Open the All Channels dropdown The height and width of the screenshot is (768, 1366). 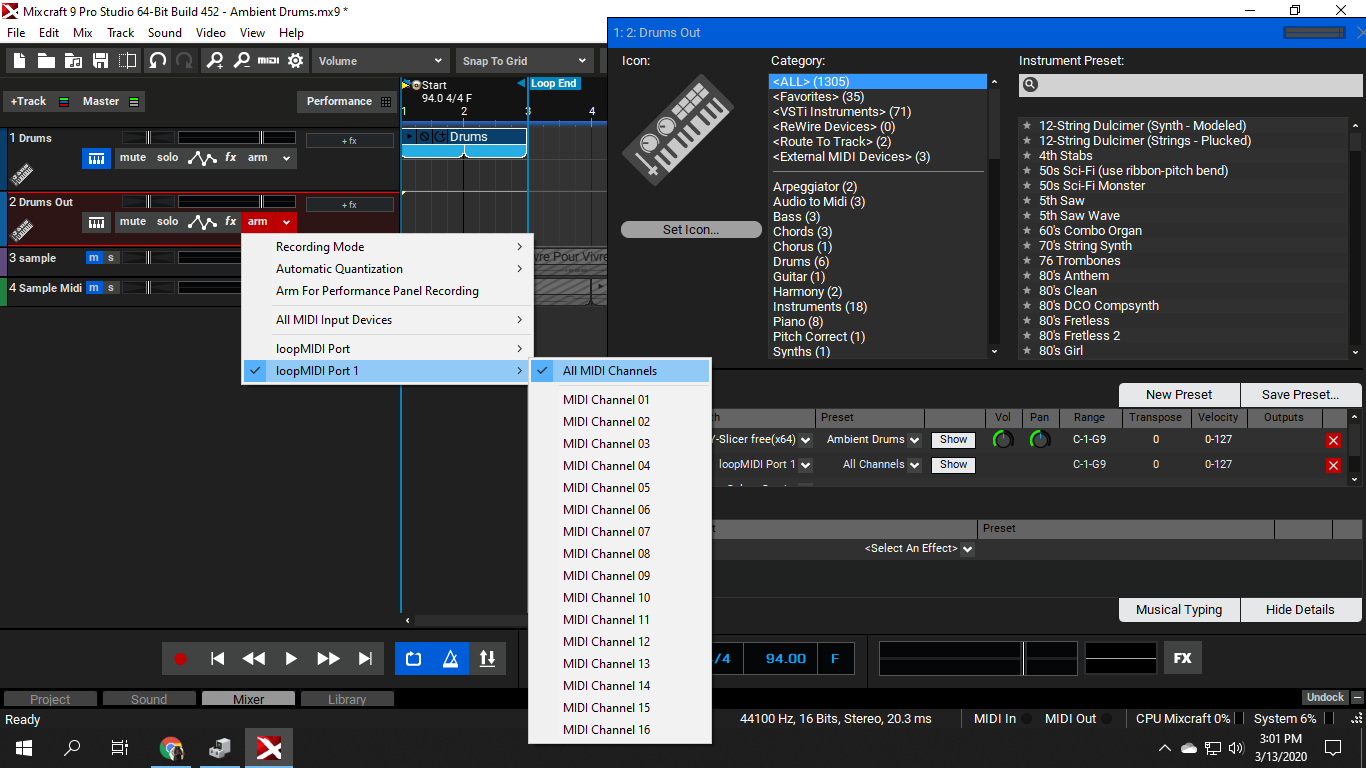tap(914, 465)
